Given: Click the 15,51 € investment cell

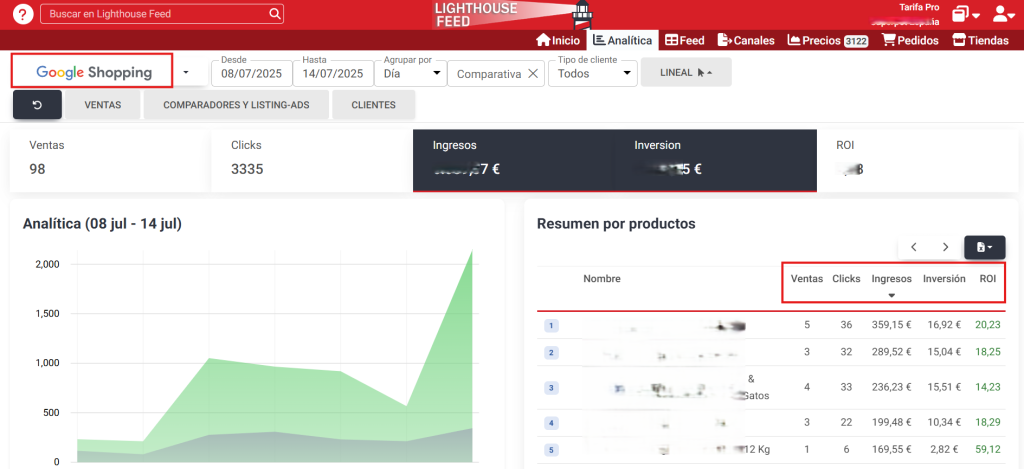Looking at the screenshot, I should click(944, 387).
